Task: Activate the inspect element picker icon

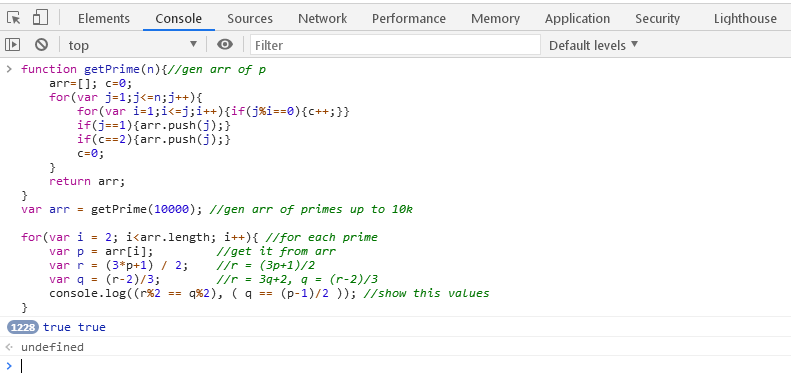Action: 14,18
